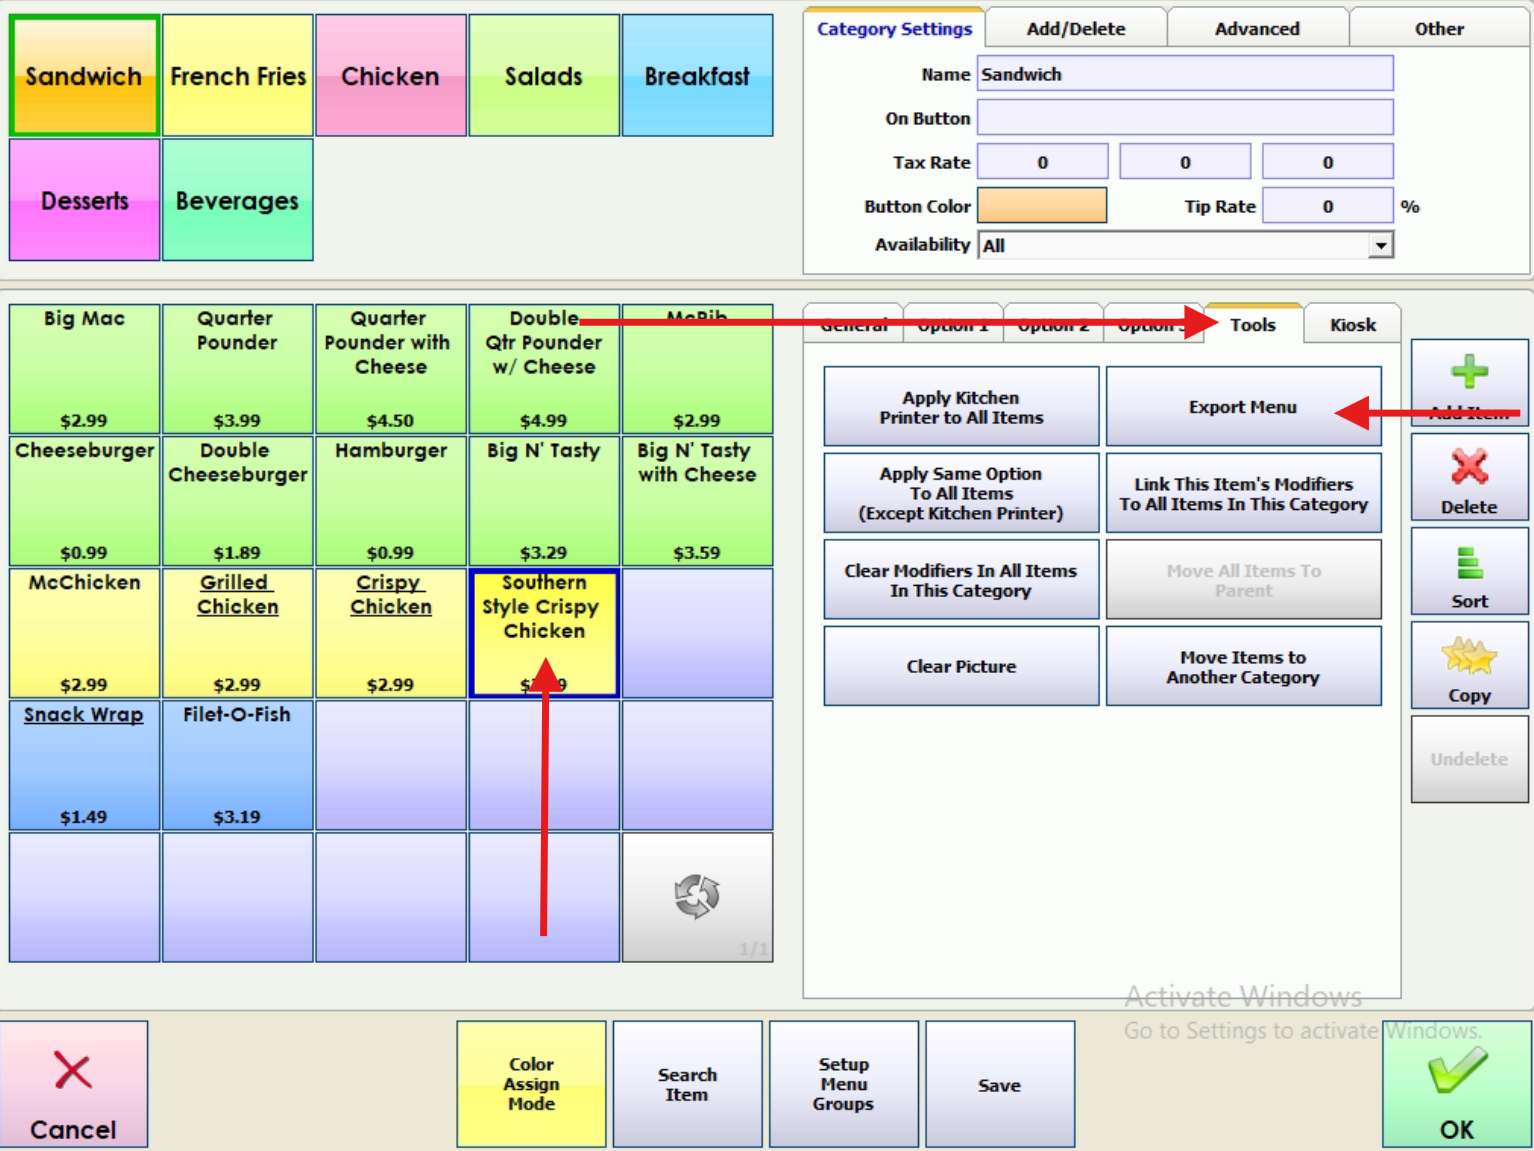Click the Clear Picture button

[961, 666]
